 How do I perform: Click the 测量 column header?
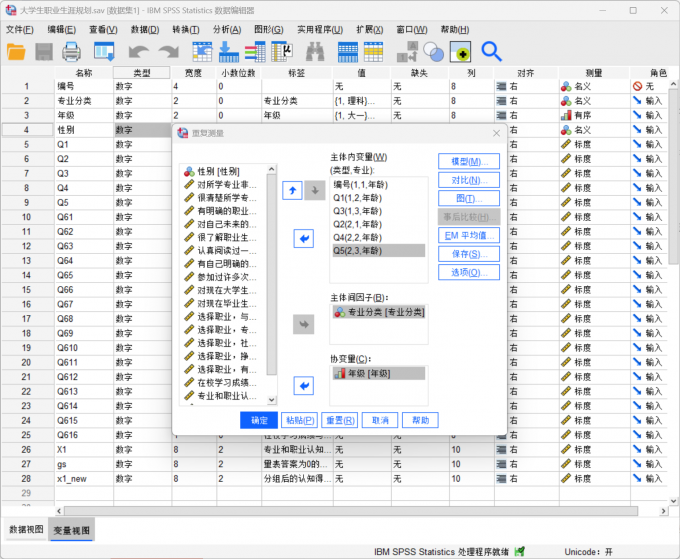click(594, 73)
